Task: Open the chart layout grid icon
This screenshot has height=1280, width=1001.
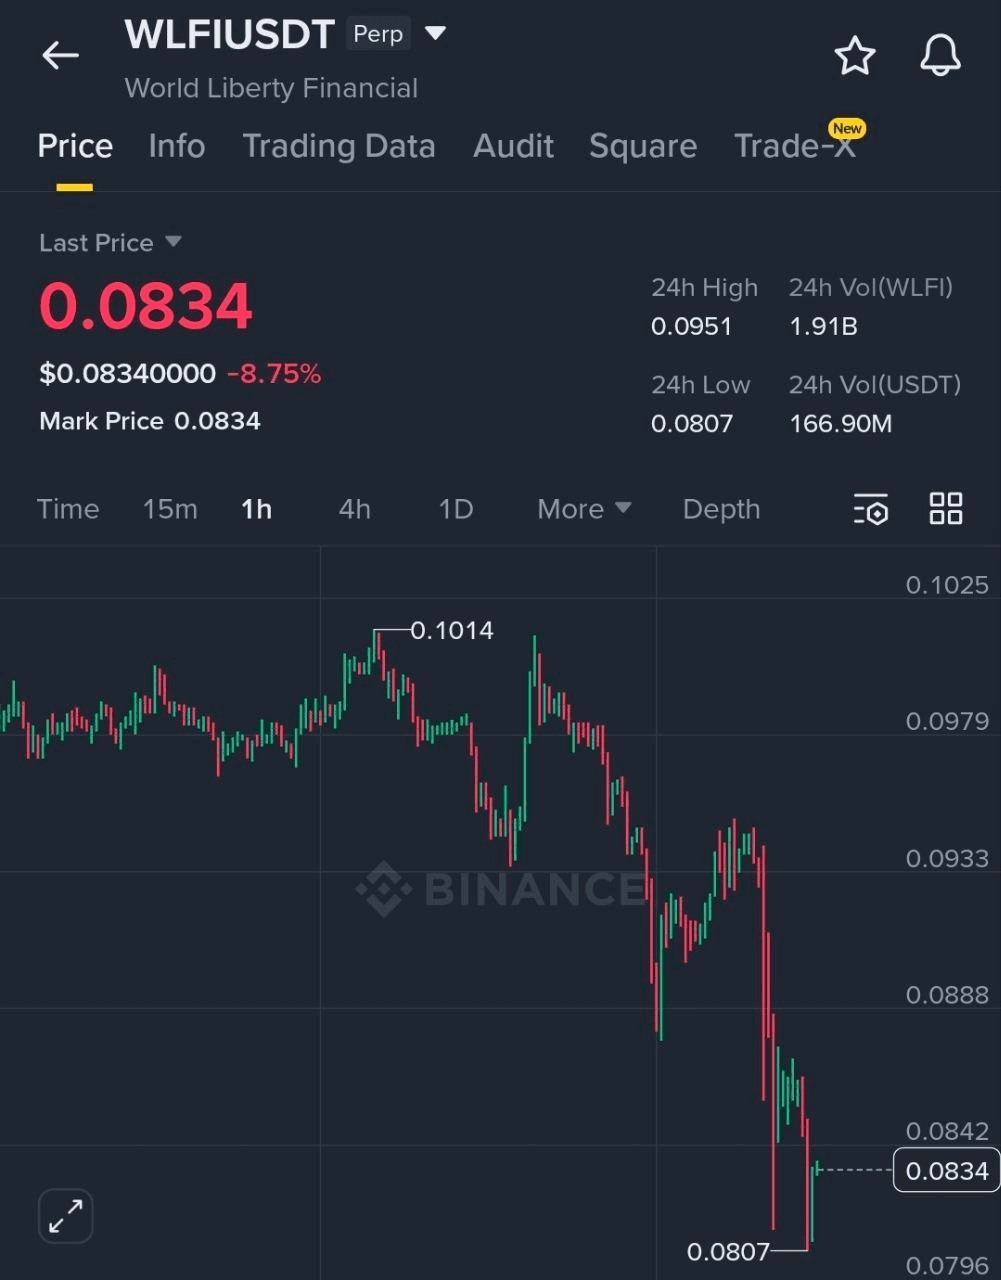Action: click(945, 509)
